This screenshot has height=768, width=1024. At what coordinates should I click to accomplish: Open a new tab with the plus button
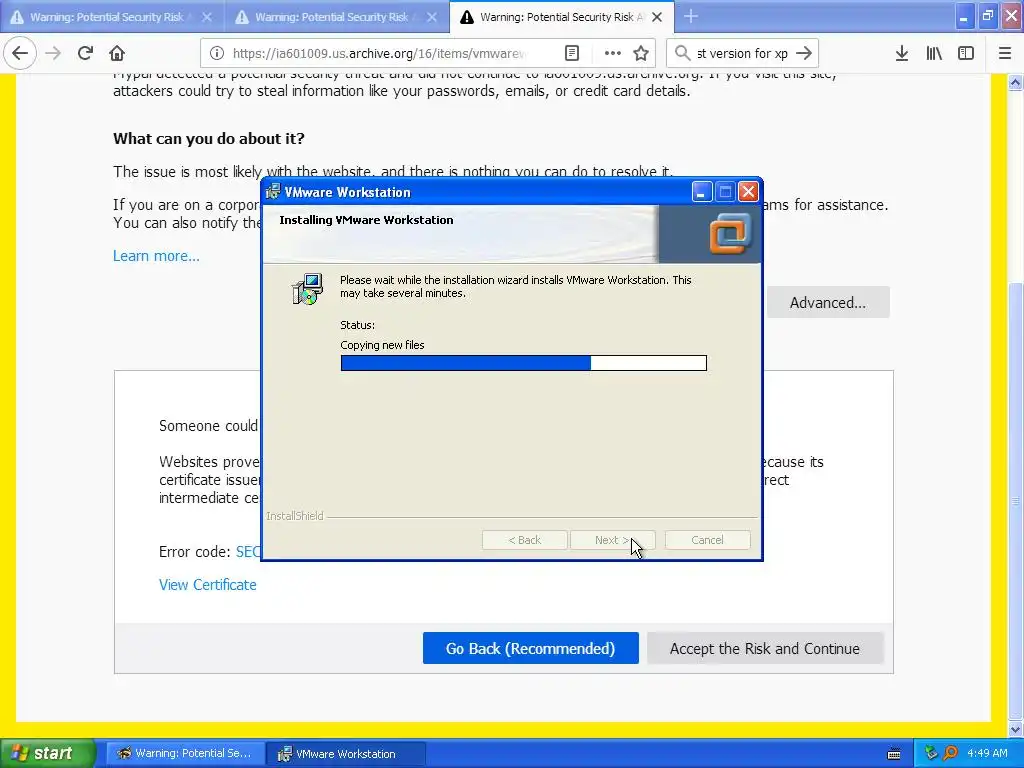[x=690, y=16]
